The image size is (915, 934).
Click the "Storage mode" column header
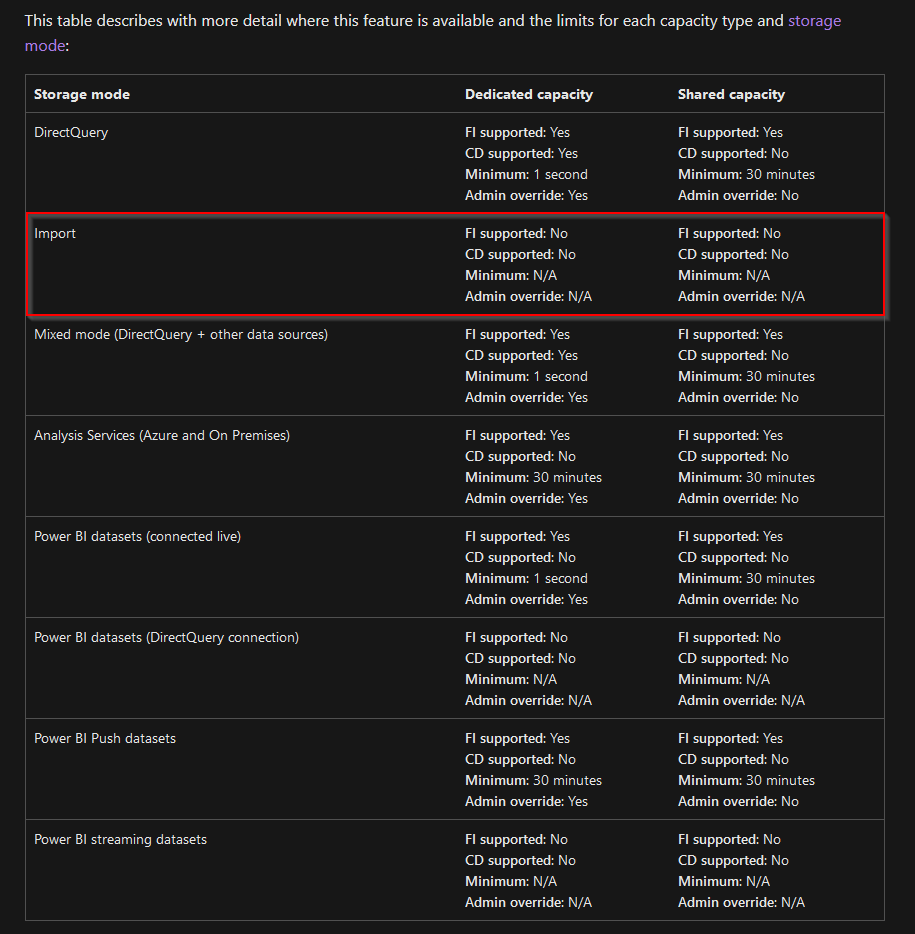(x=82, y=94)
